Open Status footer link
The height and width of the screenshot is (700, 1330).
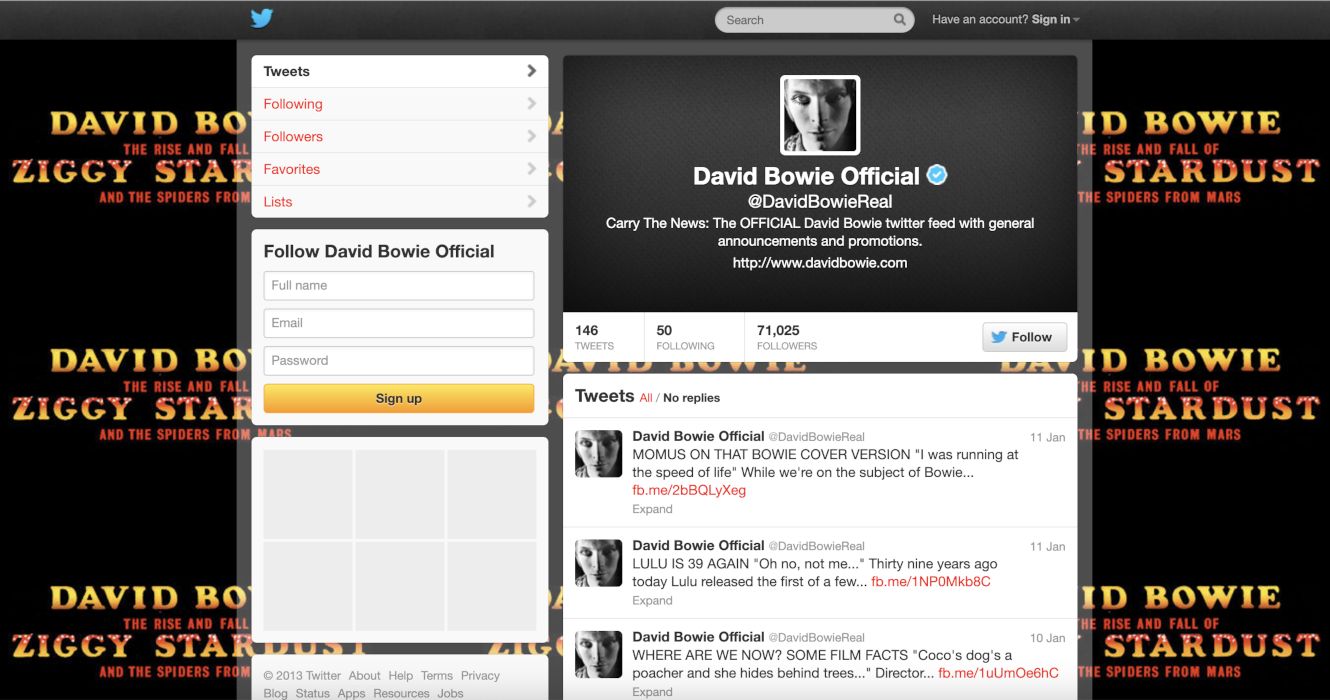[x=312, y=693]
